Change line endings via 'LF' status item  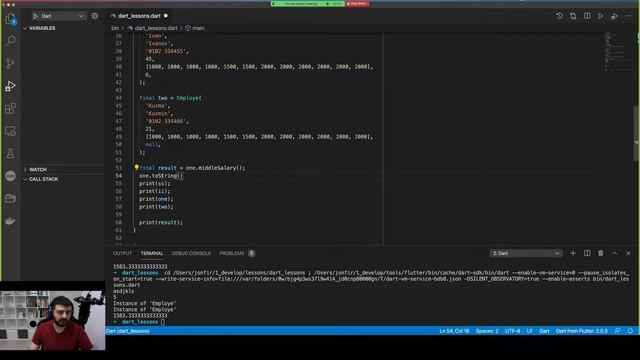click(x=529, y=331)
